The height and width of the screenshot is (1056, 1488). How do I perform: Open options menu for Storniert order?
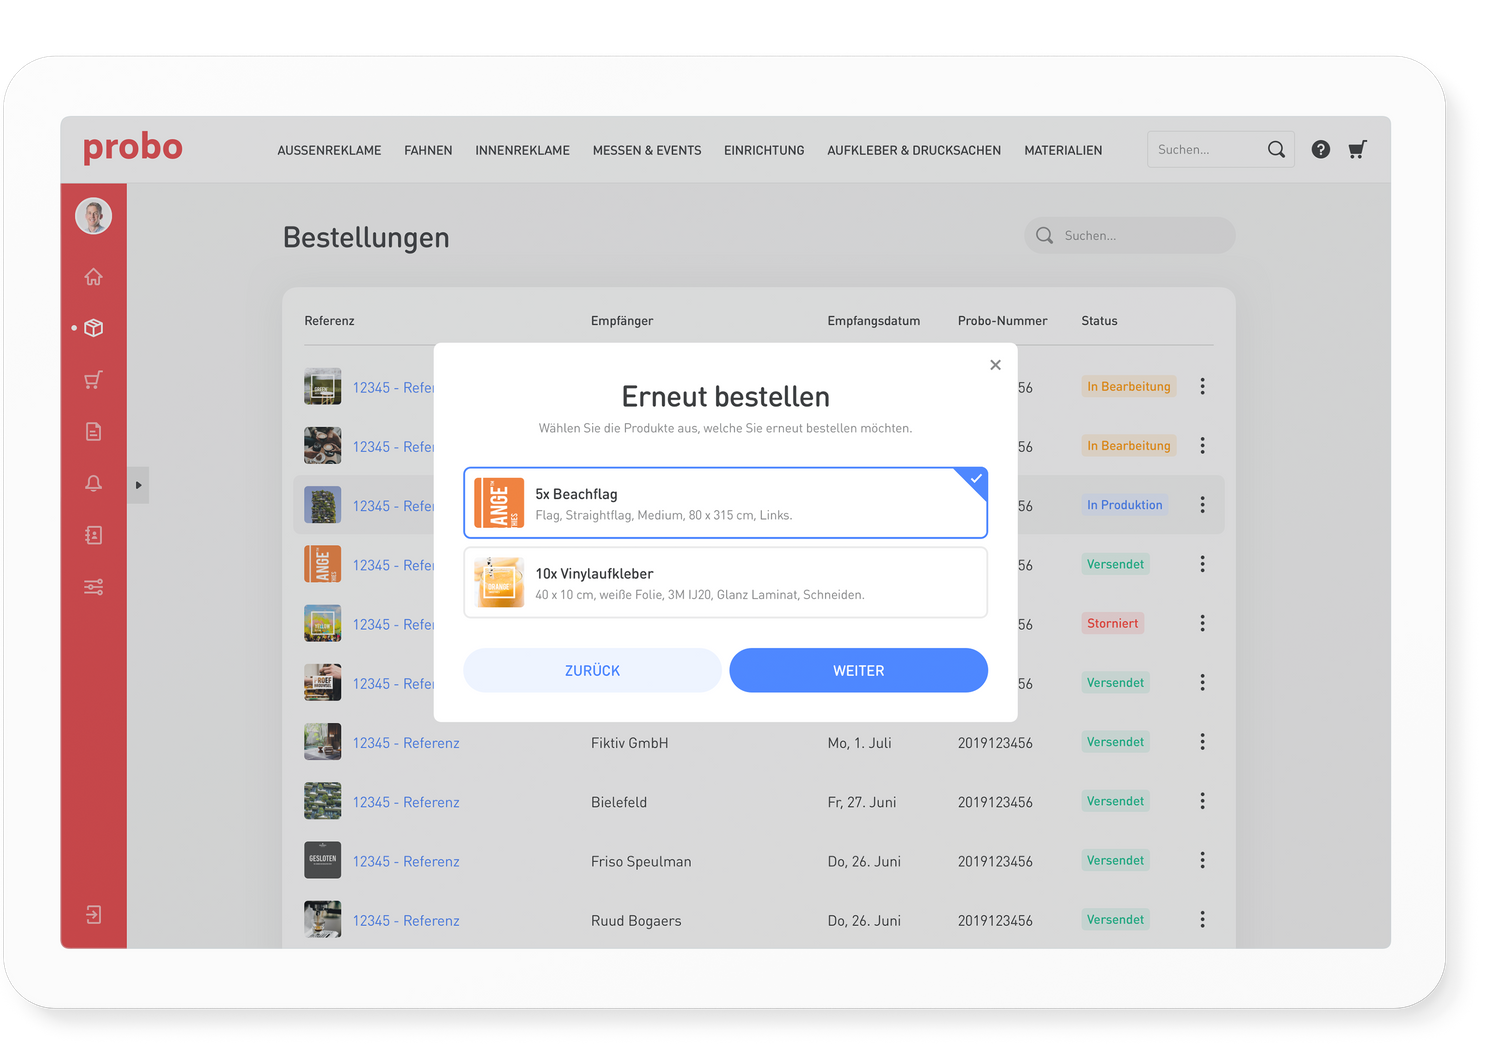coord(1202,623)
